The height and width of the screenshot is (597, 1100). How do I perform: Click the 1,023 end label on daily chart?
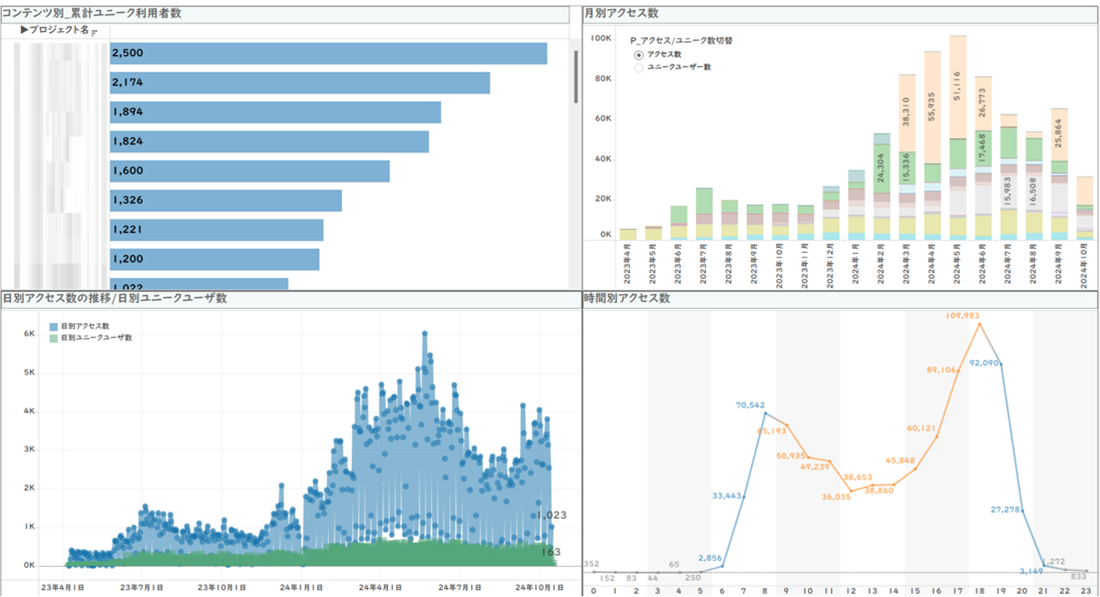pyautogui.click(x=552, y=515)
